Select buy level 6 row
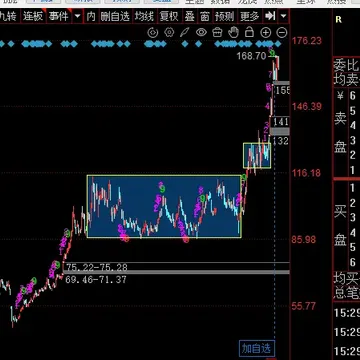 click(352, 262)
